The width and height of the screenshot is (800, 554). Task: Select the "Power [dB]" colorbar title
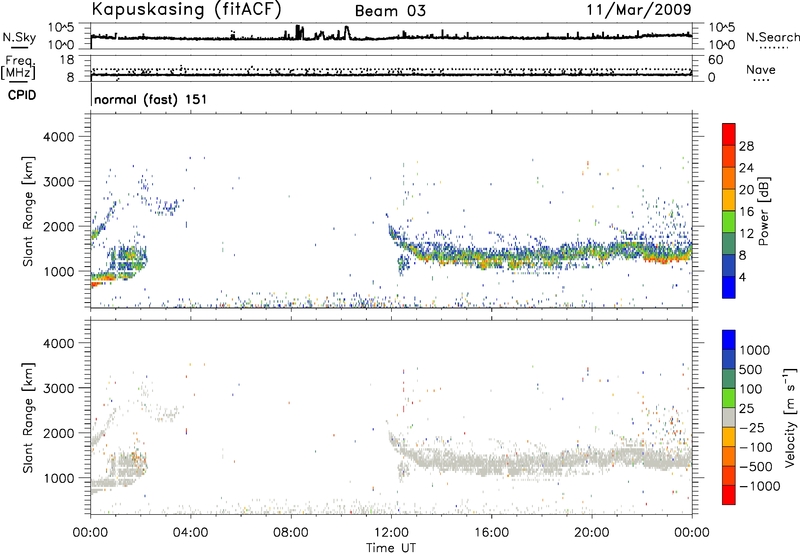click(x=763, y=211)
